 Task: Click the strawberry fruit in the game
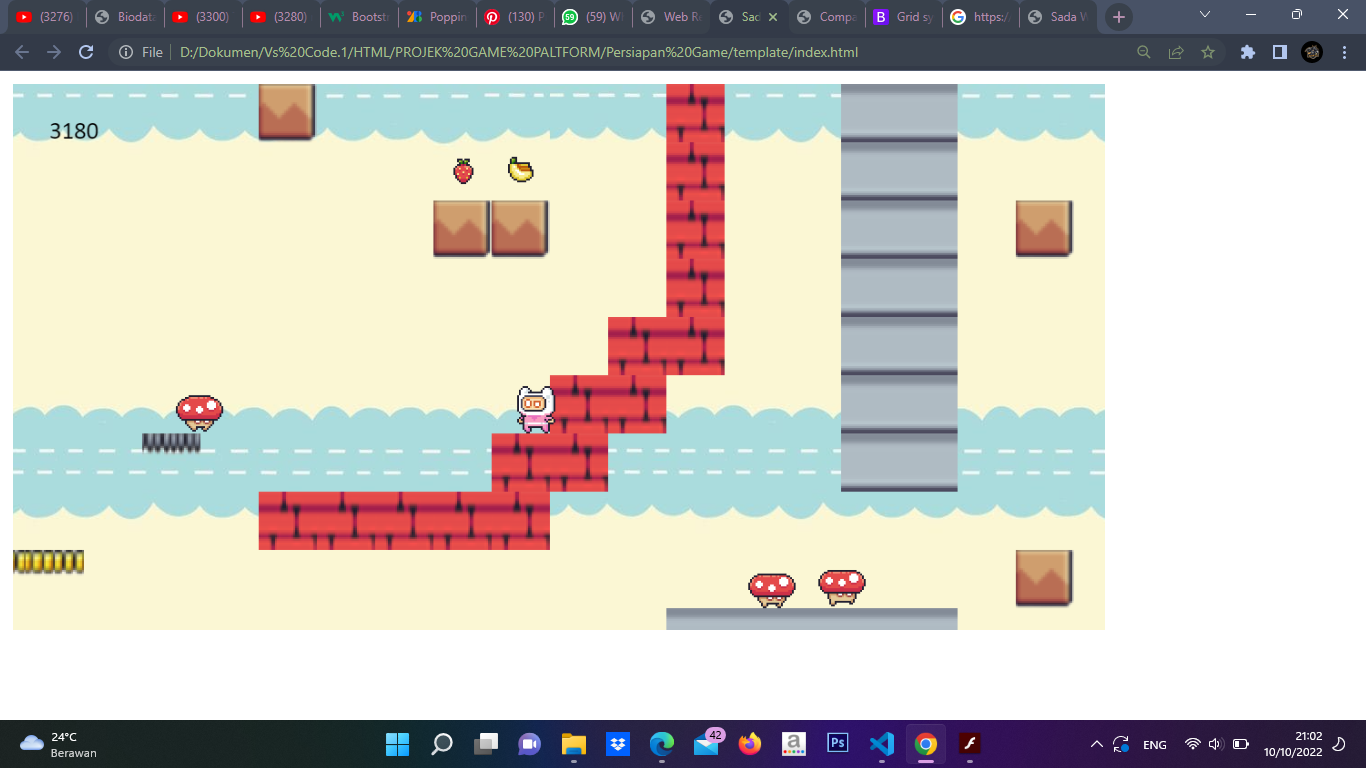point(462,171)
